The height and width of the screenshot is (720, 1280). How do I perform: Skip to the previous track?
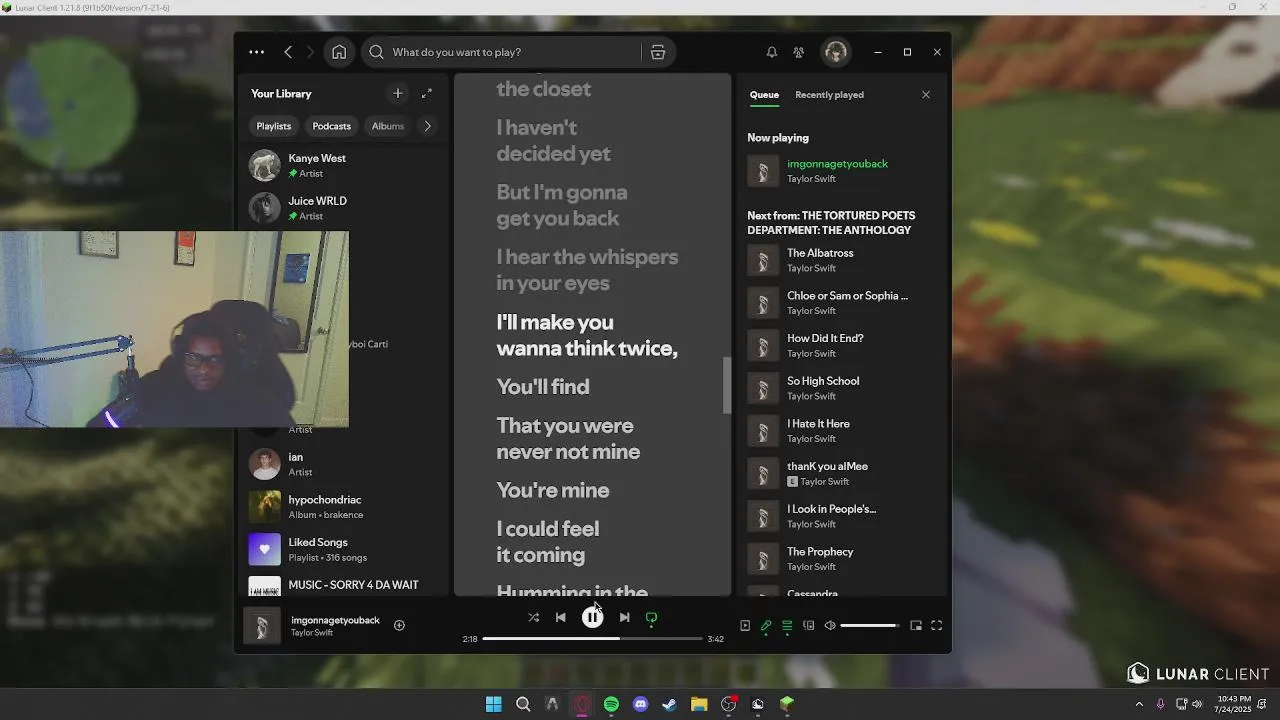point(560,617)
